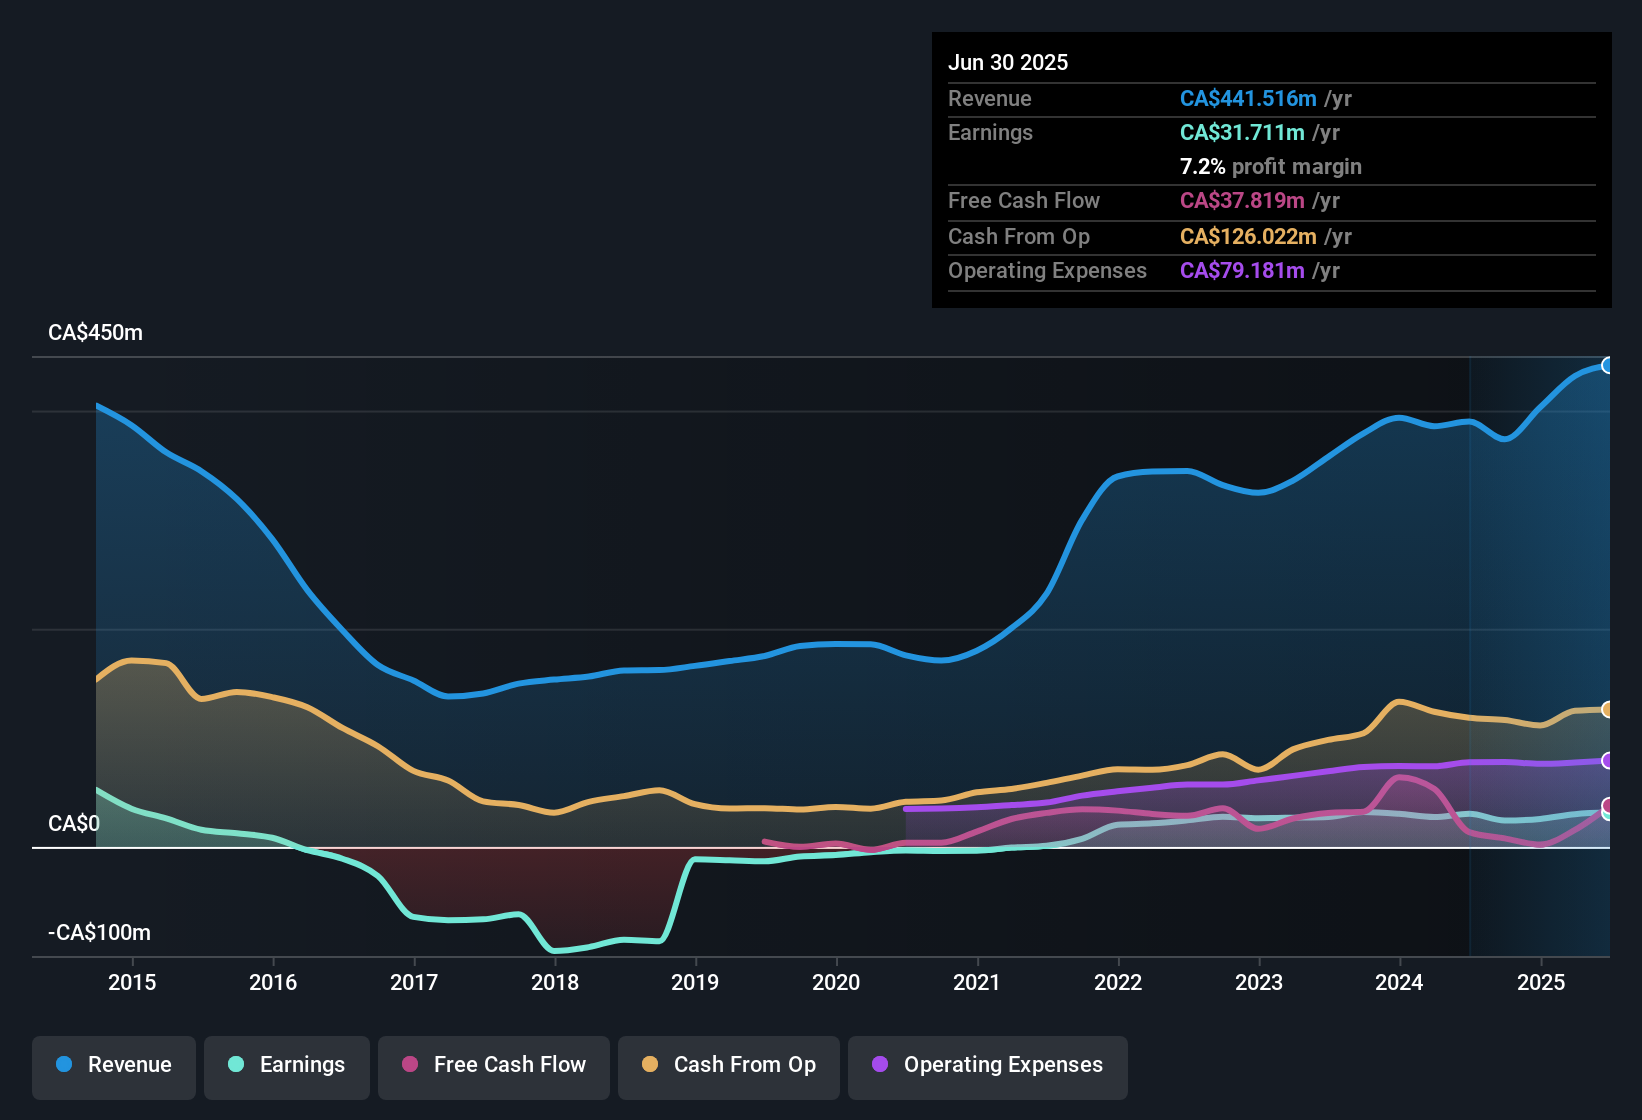
Task: Click the orange Cash From Op legend dot
Action: pyautogui.click(x=650, y=1064)
